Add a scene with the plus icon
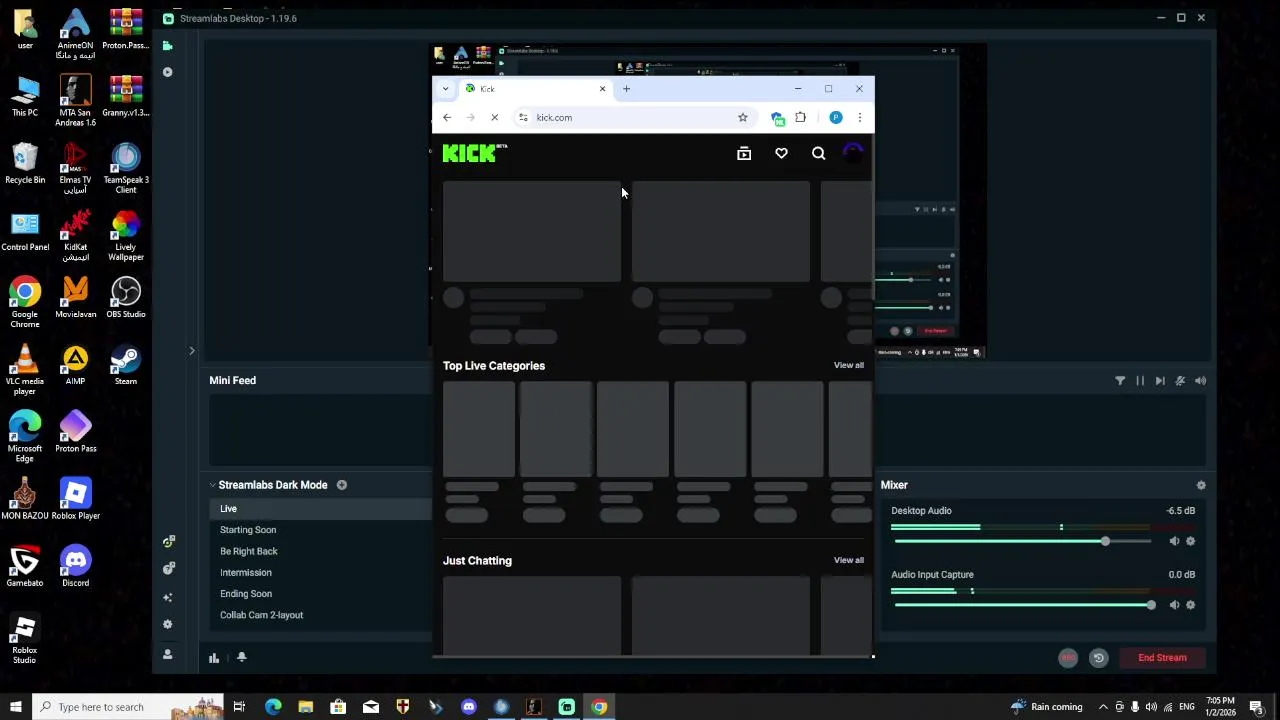The image size is (1280, 720). pyautogui.click(x=342, y=485)
